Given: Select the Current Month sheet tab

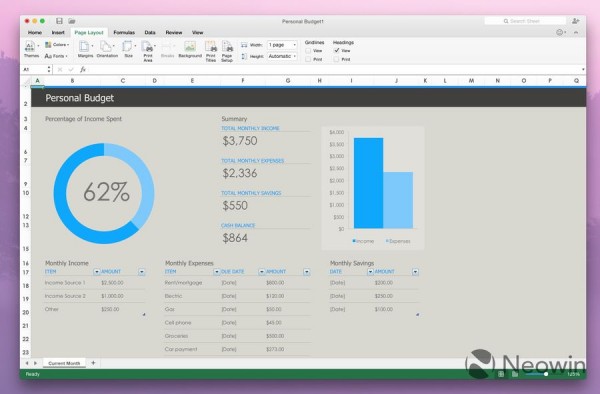Looking at the screenshot, I should [64, 363].
